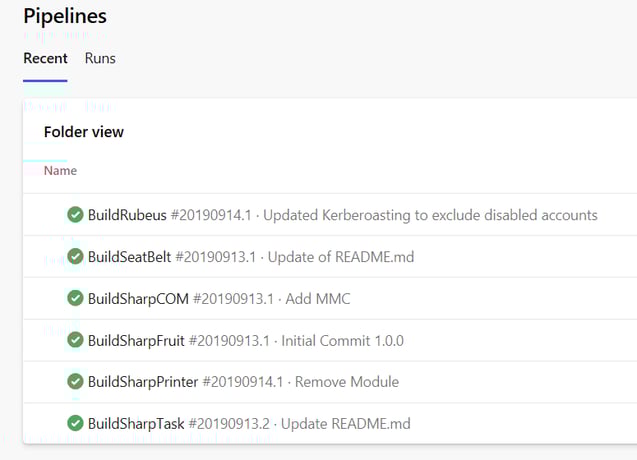Open the BuildSharpFruit pipeline
Image resolution: width=637 pixels, height=460 pixels.
click(x=138, y=340)
